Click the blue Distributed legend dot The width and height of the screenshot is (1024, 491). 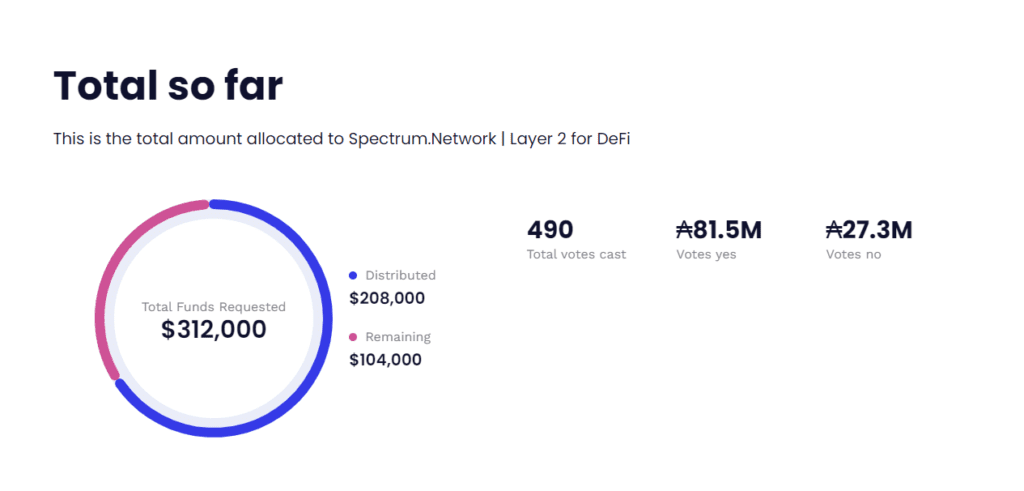coord(353,276)
